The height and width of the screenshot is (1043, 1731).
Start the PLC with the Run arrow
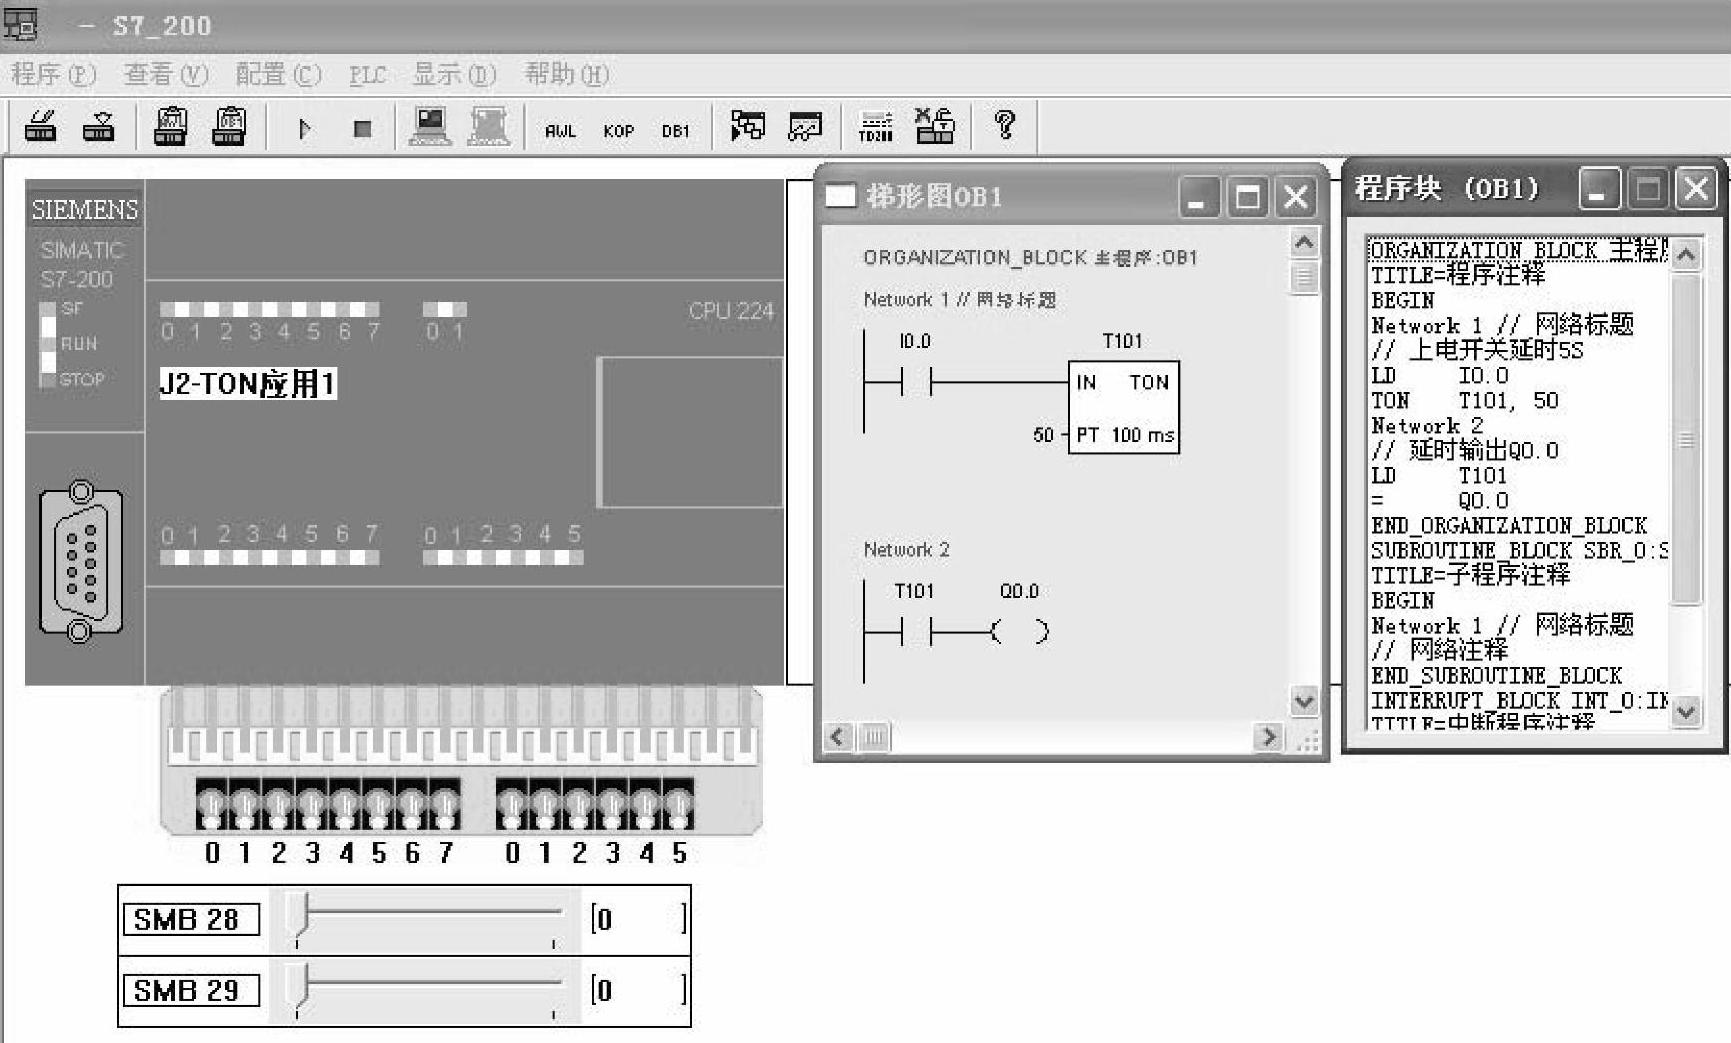tap(305, 128)
